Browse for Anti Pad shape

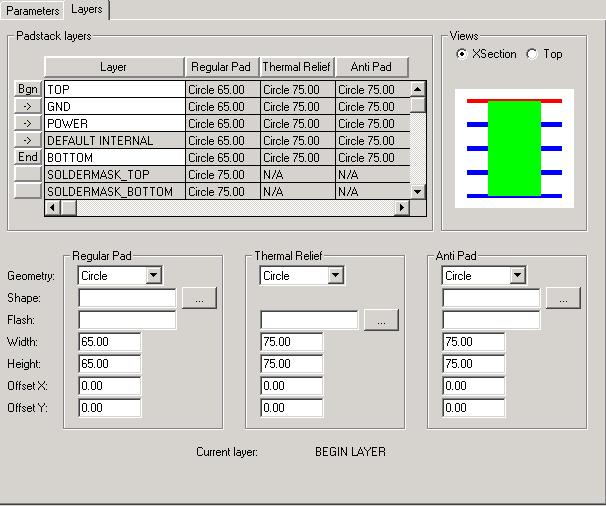click(x=563, y=298)
